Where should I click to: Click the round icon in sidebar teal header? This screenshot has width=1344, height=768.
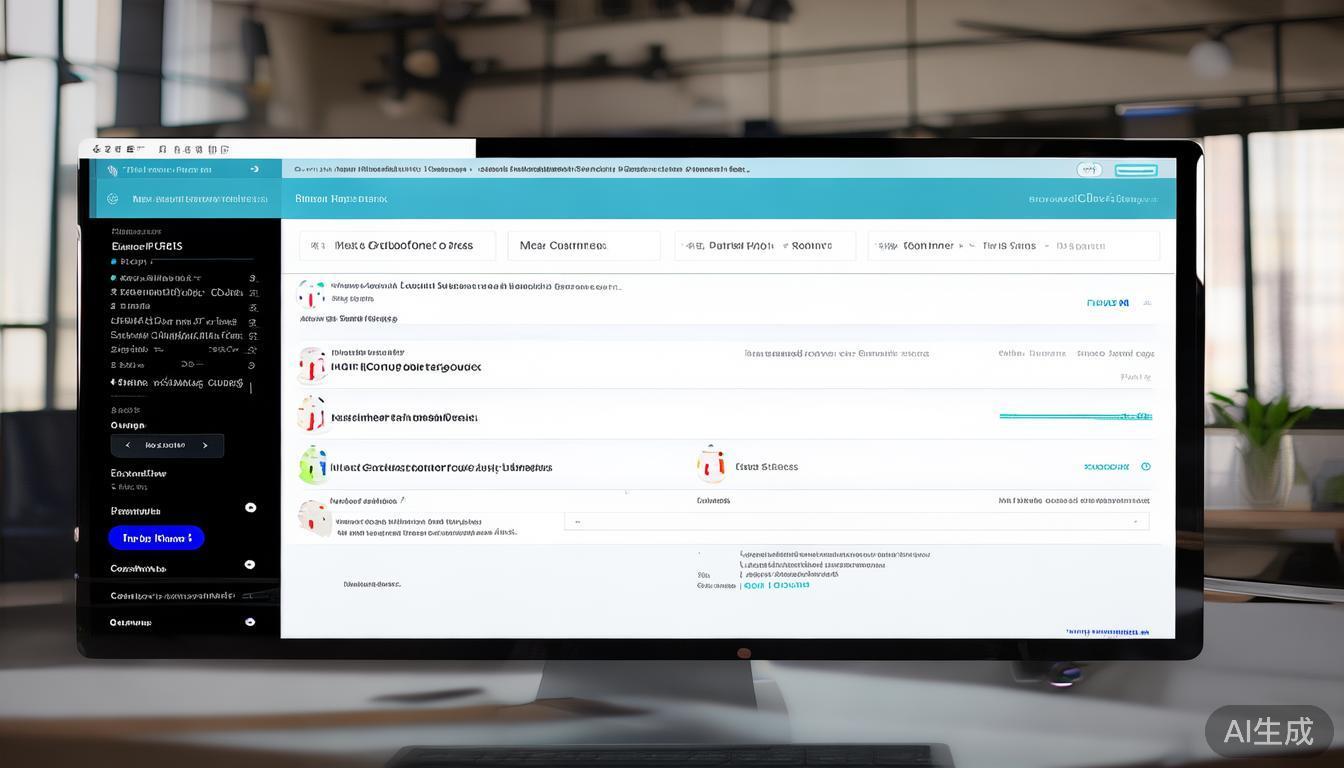[112, 199]
